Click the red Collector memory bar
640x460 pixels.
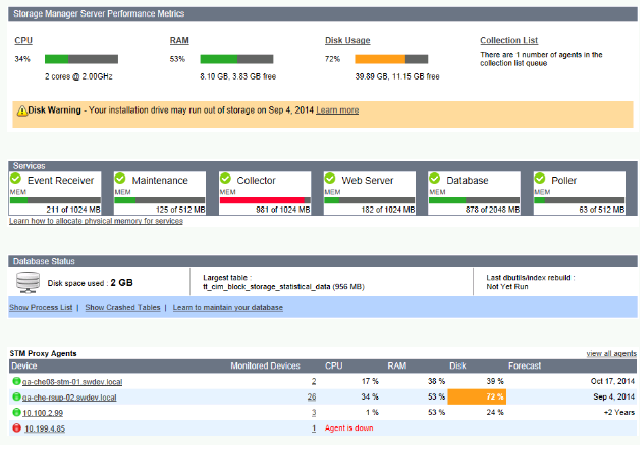point(262,200)
